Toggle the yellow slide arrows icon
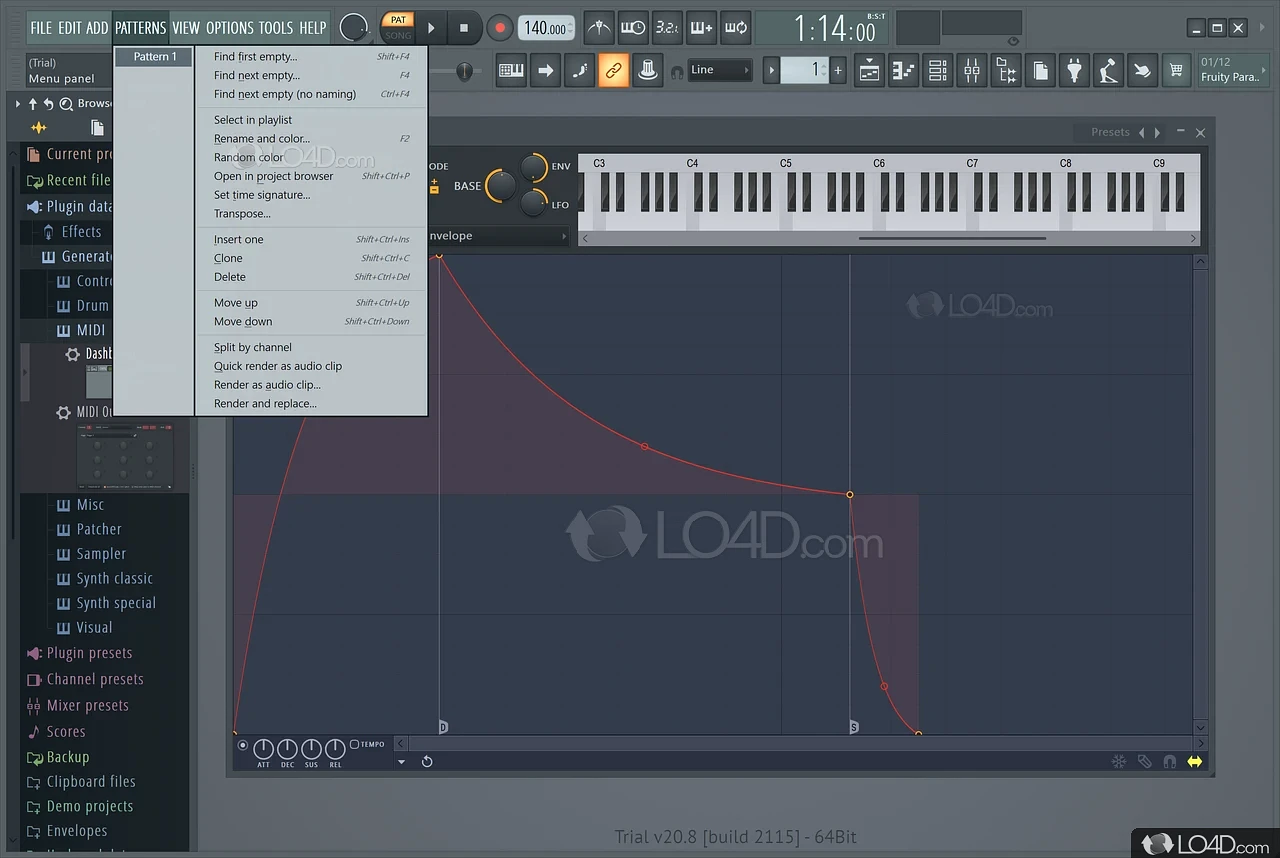Image resolution: width=1280 pixels, height=858 pixels. [1194, 762]
